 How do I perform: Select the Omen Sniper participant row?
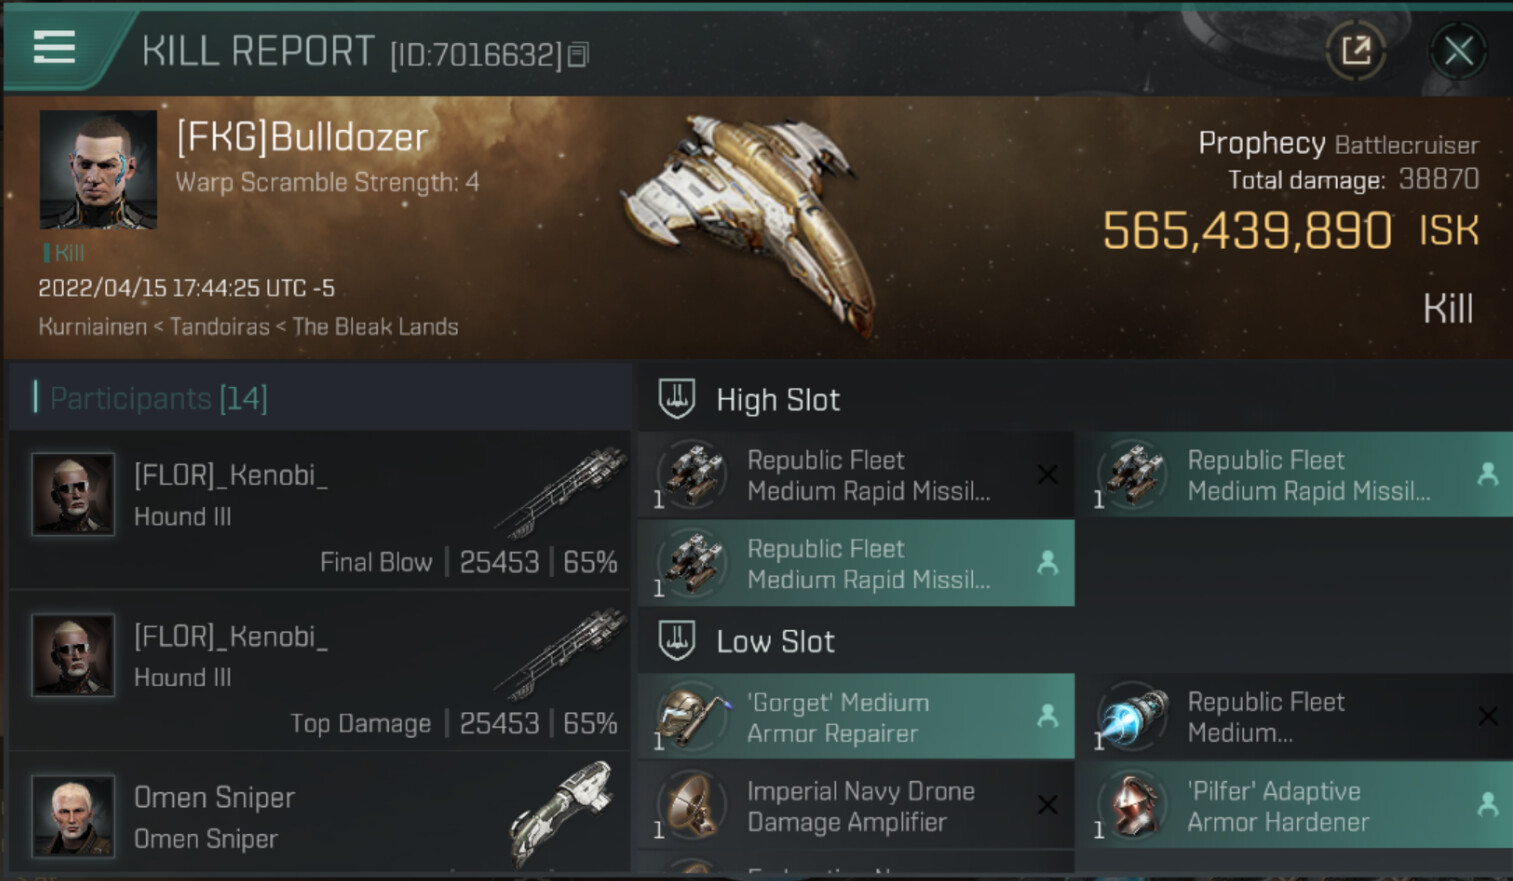320,816
